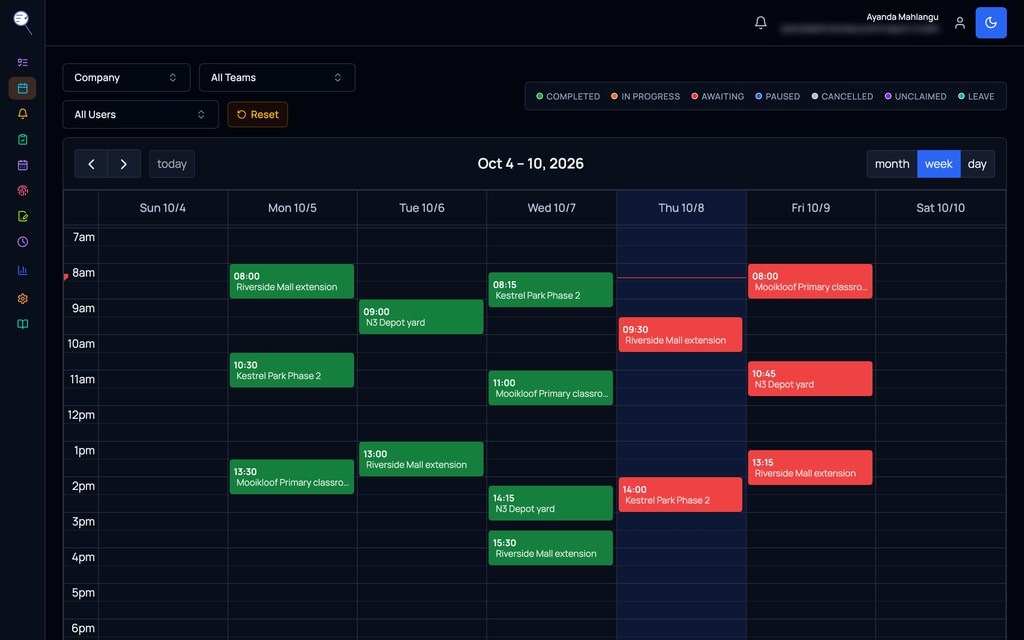Open the red fingerprint icon
Screen dimensions: 1024x640
[x=23, y=191]
